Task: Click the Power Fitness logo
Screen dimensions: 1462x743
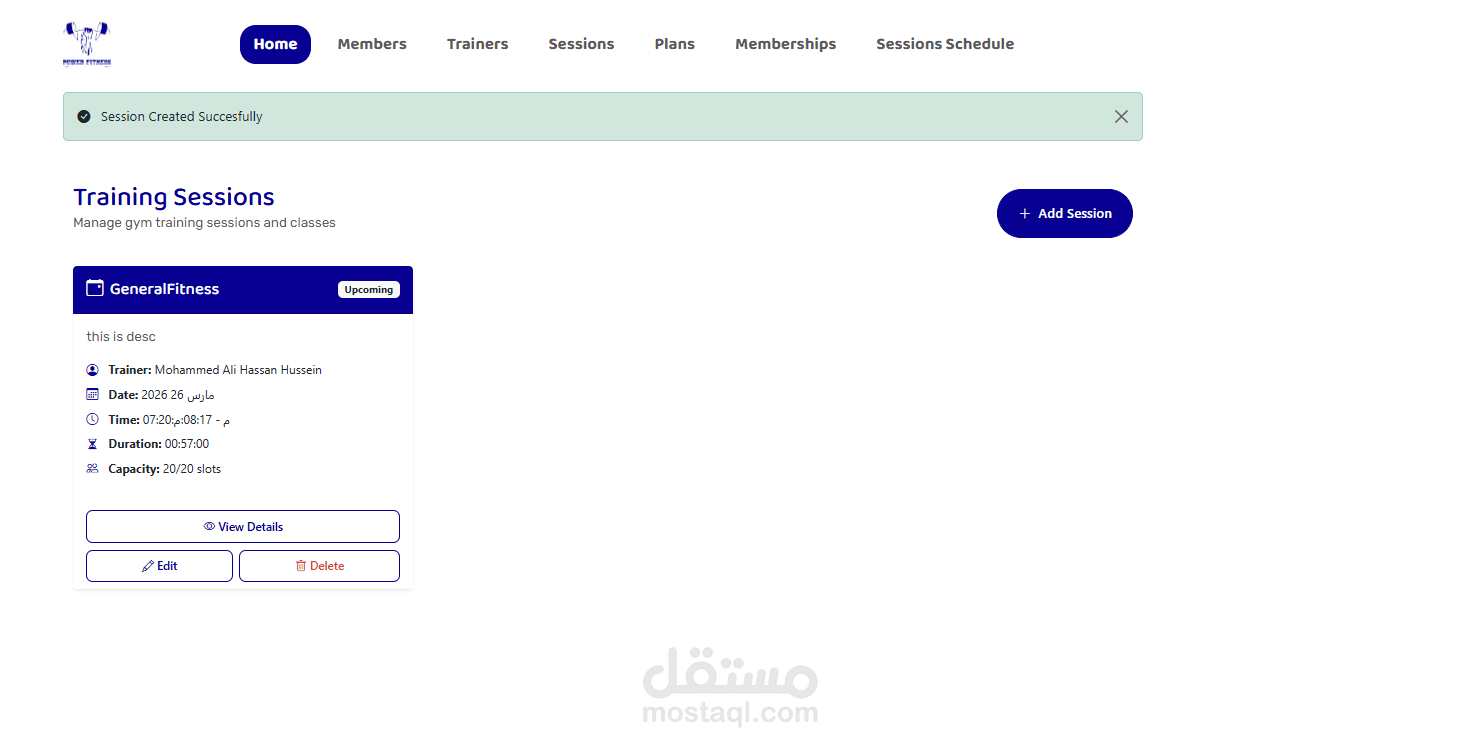Action: 87,44
